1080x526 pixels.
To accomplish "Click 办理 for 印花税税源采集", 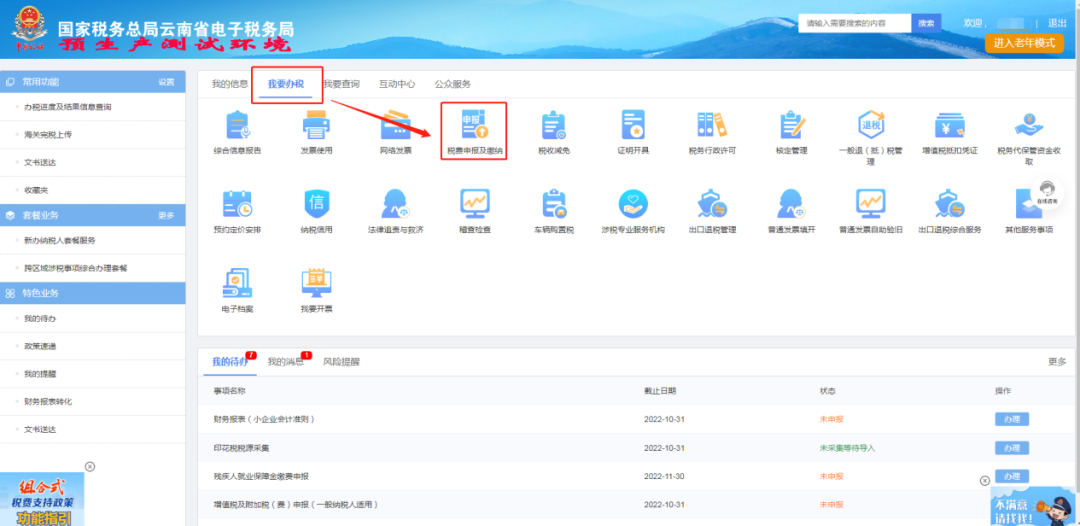I will pos(1012,448).
